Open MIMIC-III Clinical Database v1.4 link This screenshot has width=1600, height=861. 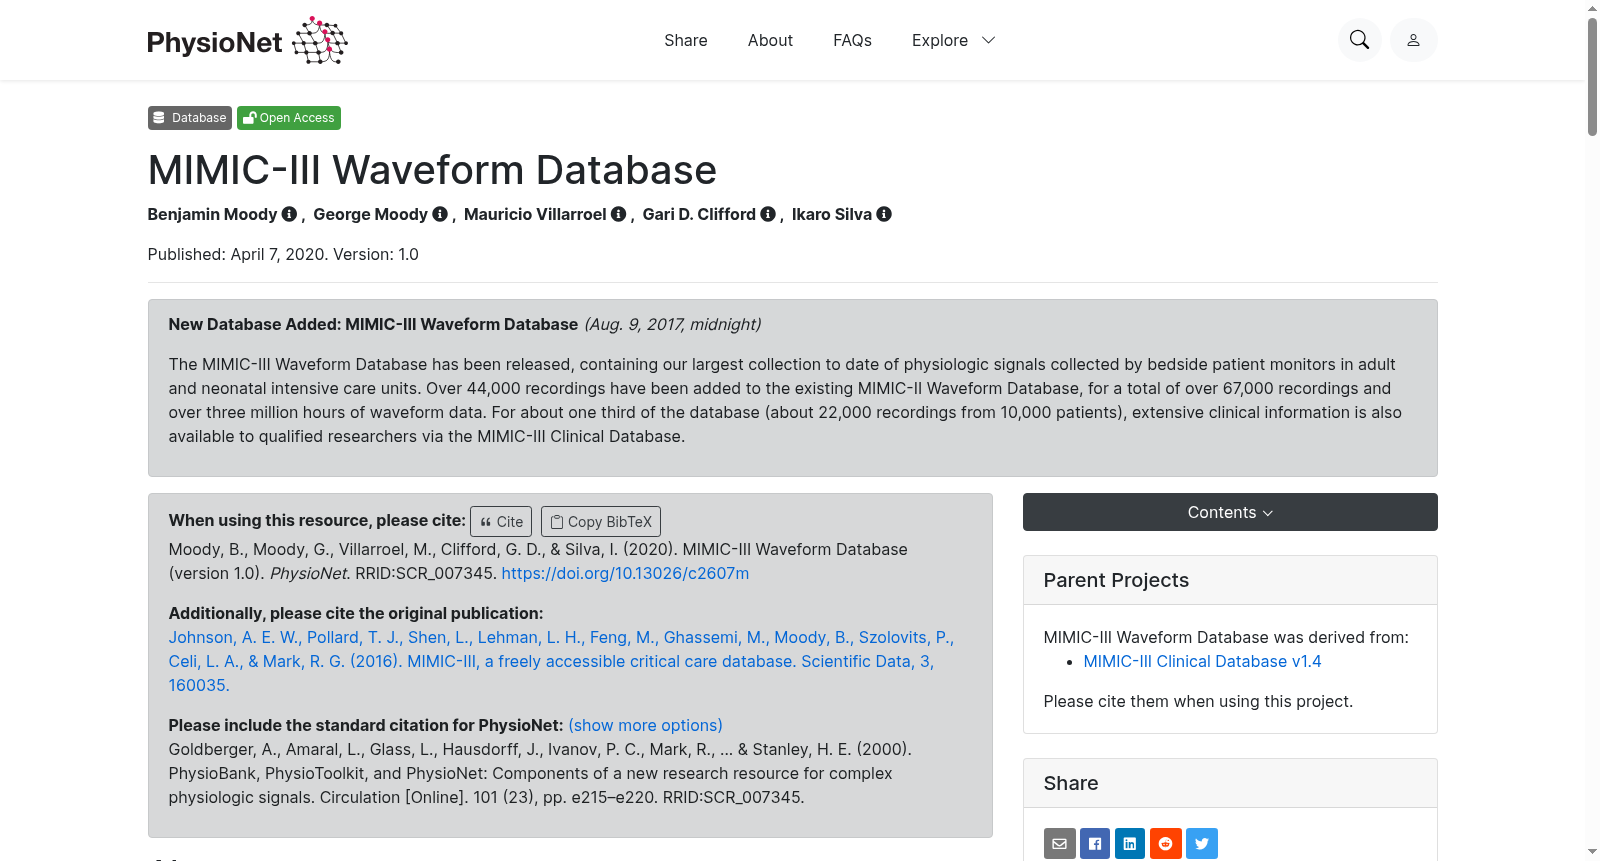pos(1202,661)
